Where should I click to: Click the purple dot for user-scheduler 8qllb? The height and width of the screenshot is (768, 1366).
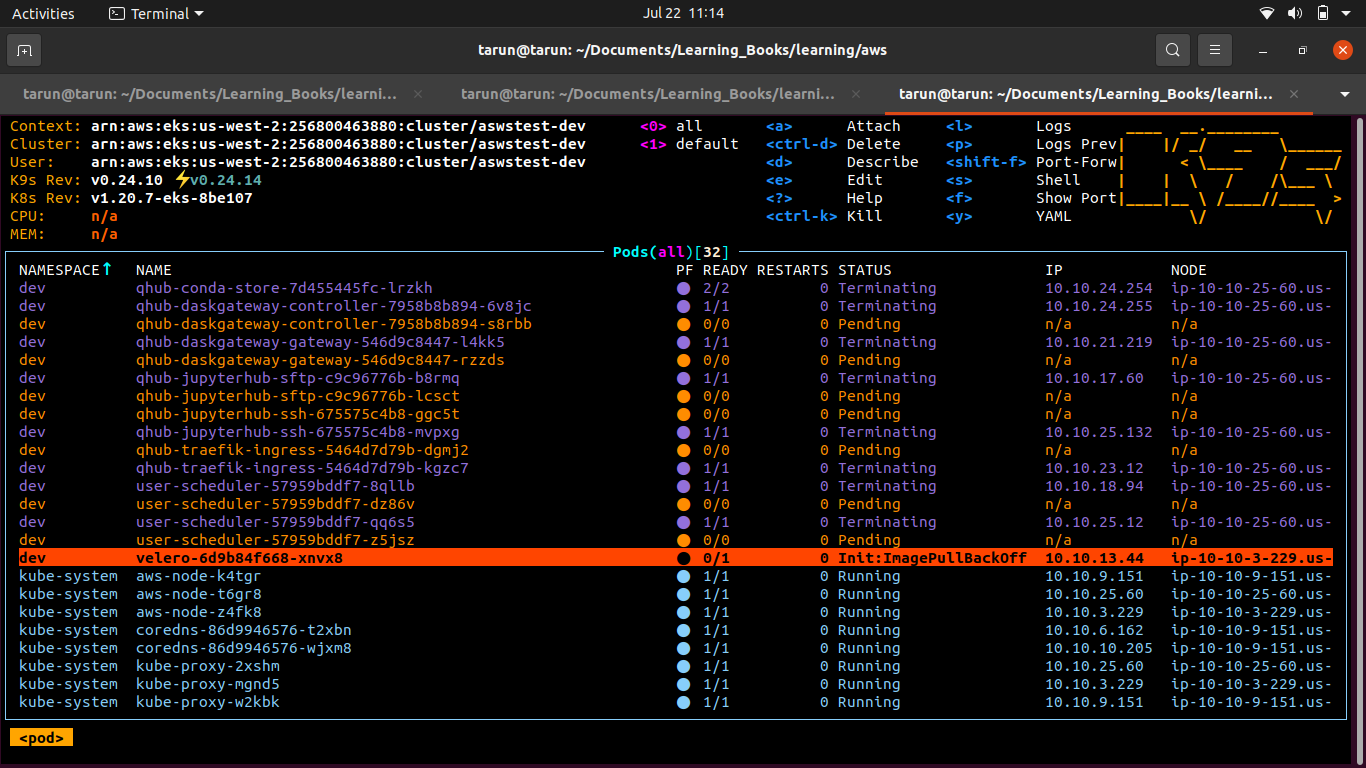684,486
